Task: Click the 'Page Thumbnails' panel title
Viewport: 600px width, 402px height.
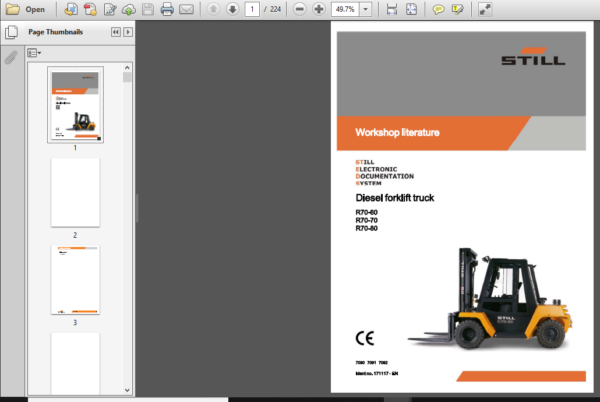Action: pos(55,32)
